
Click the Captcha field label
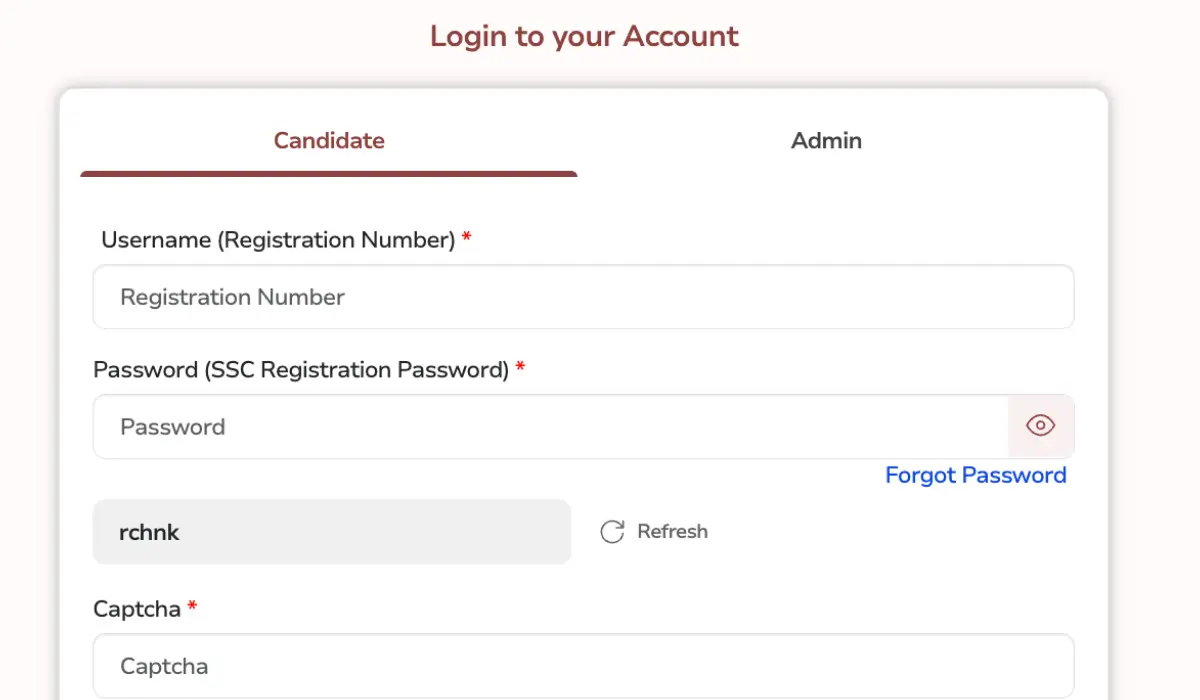coord(136,609)
